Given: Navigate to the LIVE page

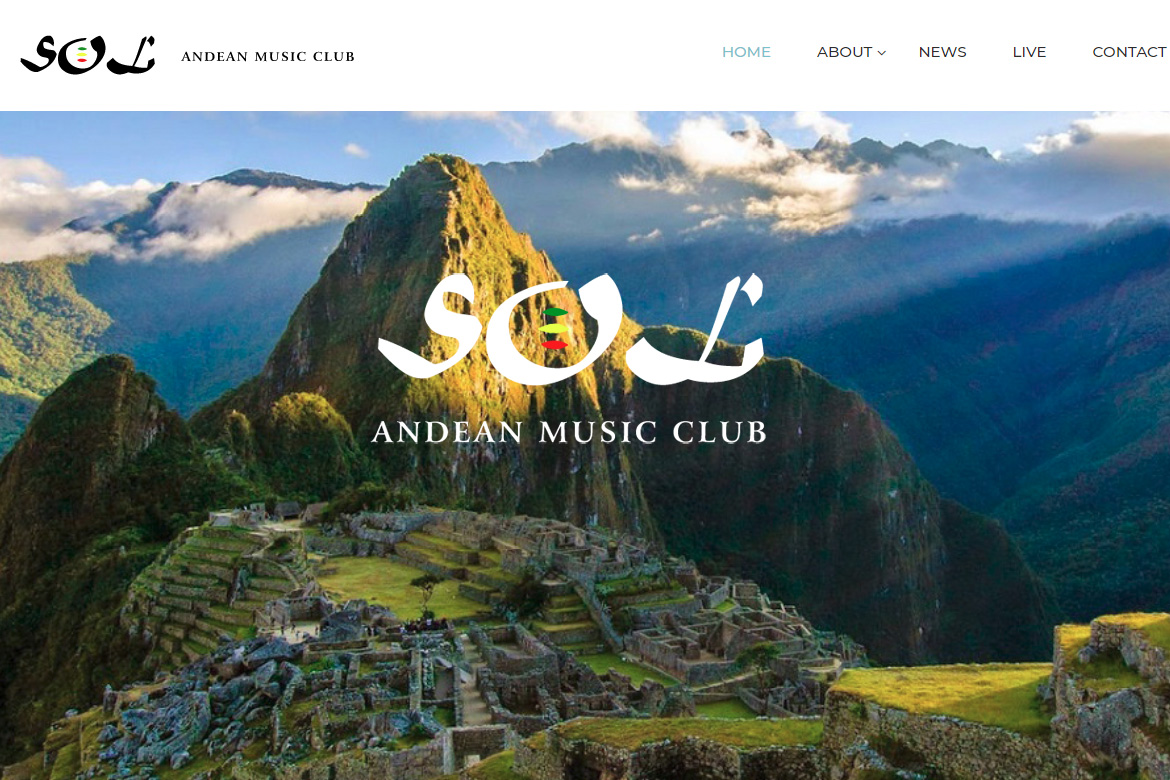Looking at the screenshot, I should point(1029,52).
